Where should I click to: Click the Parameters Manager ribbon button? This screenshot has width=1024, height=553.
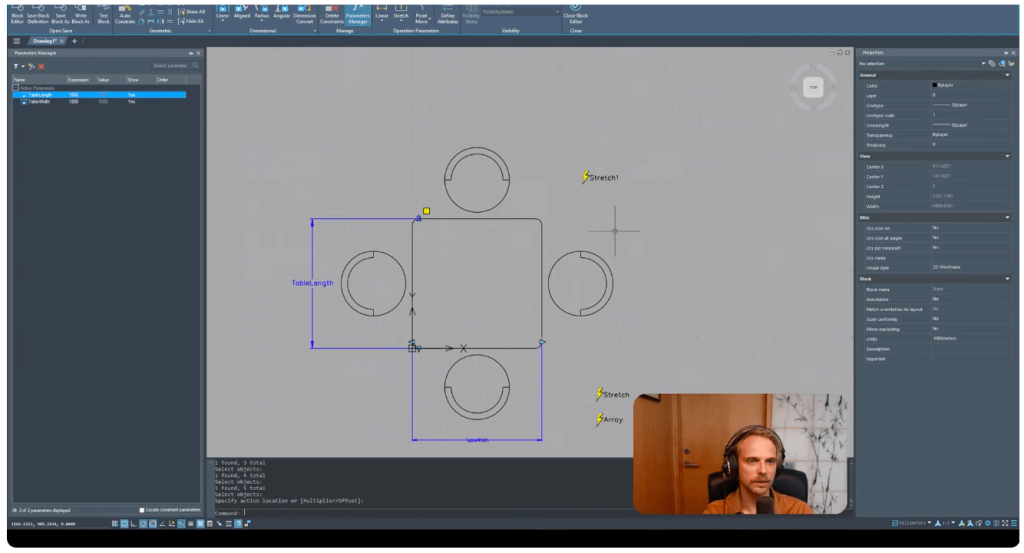click(356, 15)
